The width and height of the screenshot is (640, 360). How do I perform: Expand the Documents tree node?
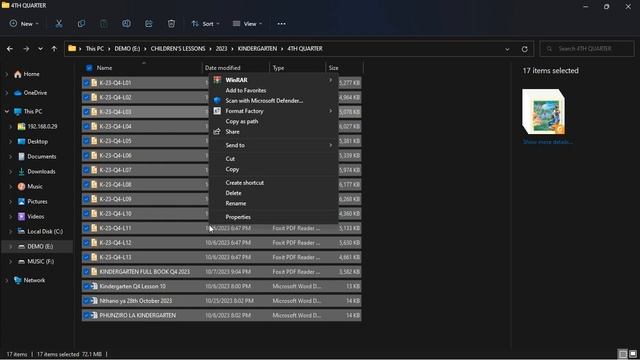coord(10,157)
